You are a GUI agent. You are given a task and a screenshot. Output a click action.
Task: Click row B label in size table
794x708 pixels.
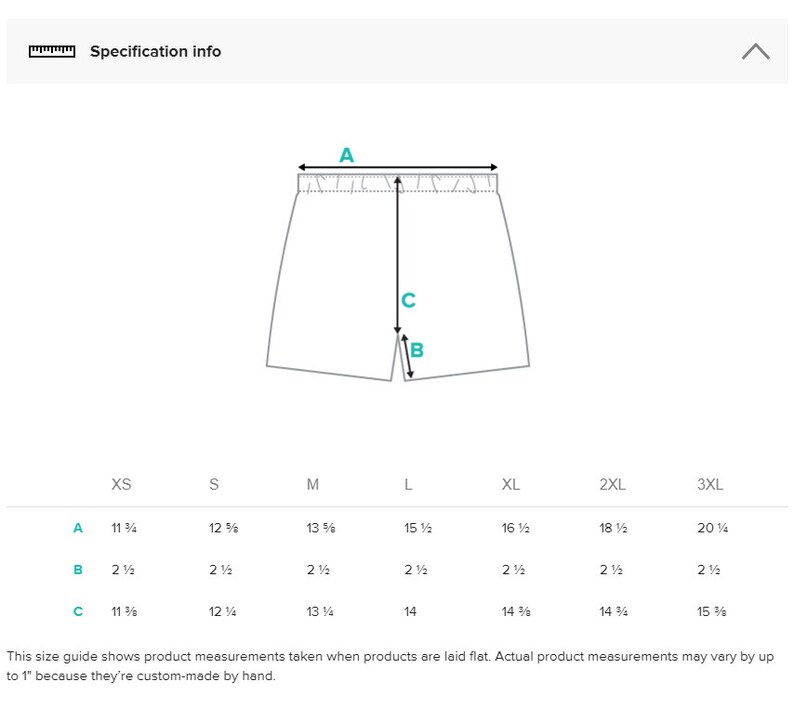[78, 570]
